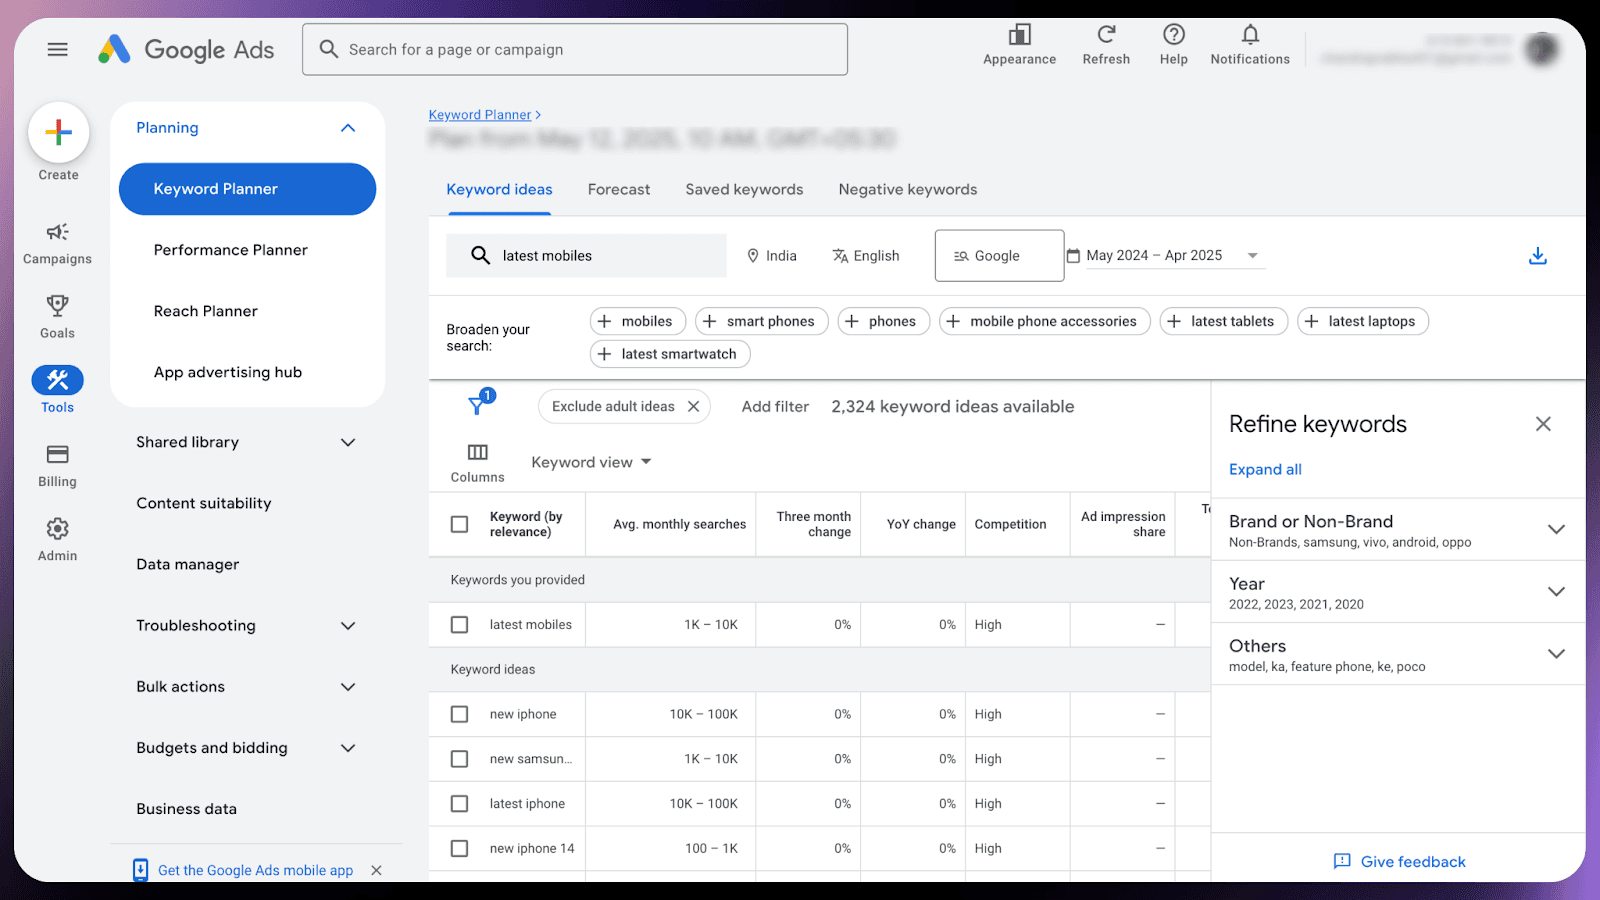The height and width of the screenshot is (900, 1600).
Task: Click Expand all in Refine keywords
Action: pyautogui.click(x=1265, y=469)
